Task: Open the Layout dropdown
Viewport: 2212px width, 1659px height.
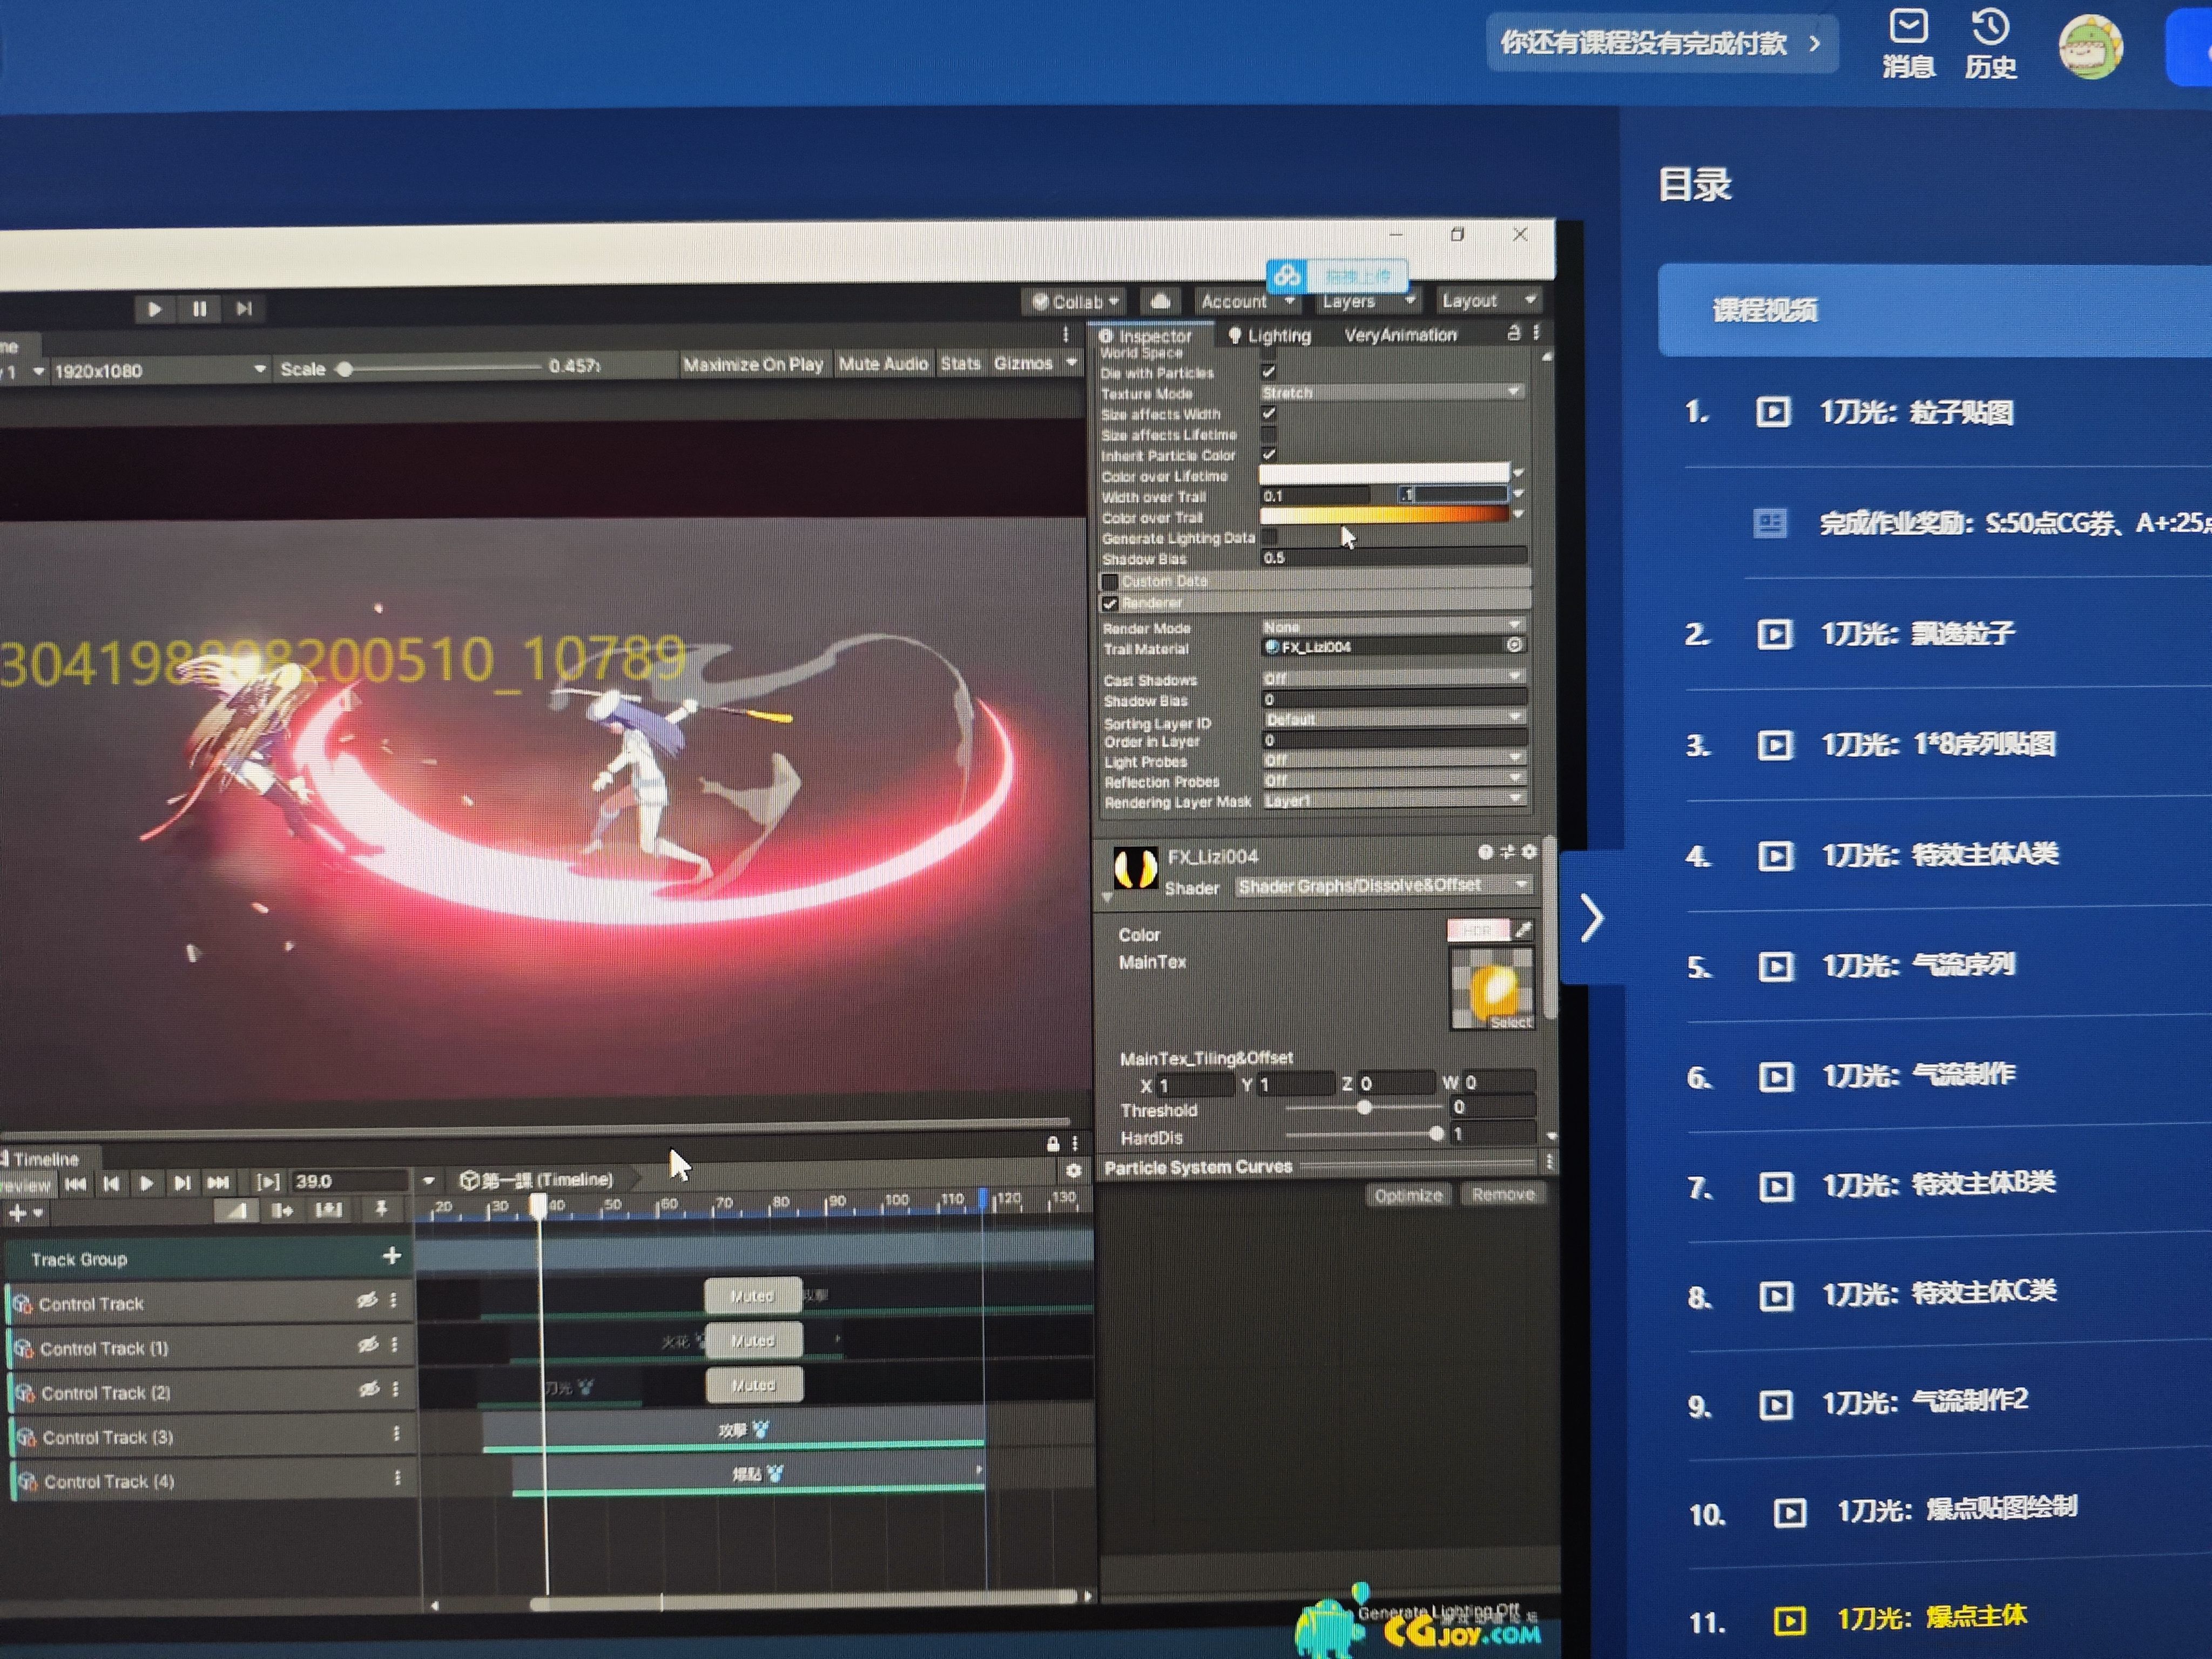Action: pos(1487,300)
